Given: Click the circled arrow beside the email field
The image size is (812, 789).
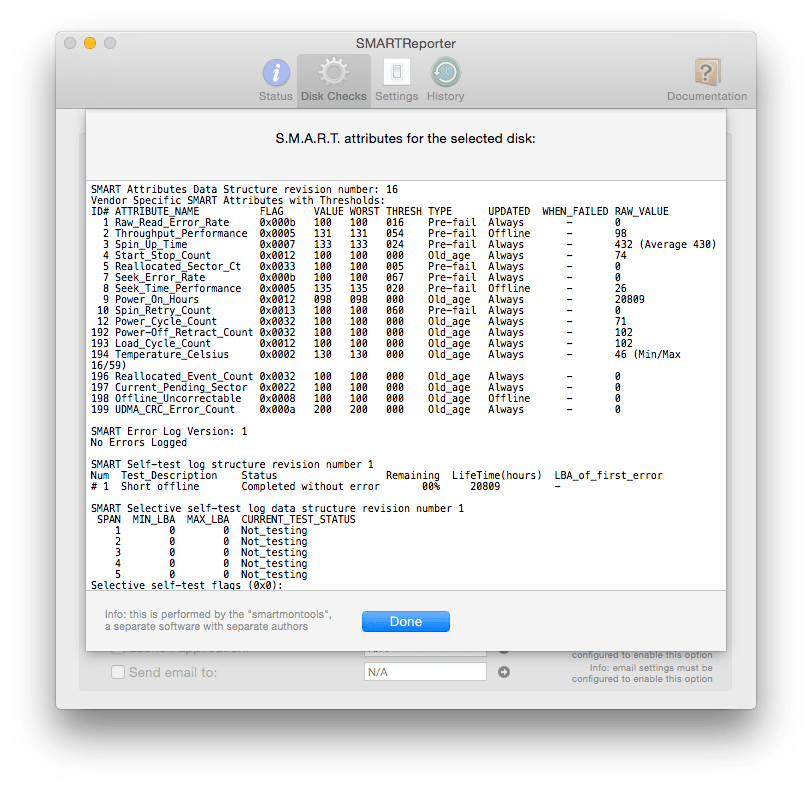Looking at the screenshot, I should tap(504, 672).
